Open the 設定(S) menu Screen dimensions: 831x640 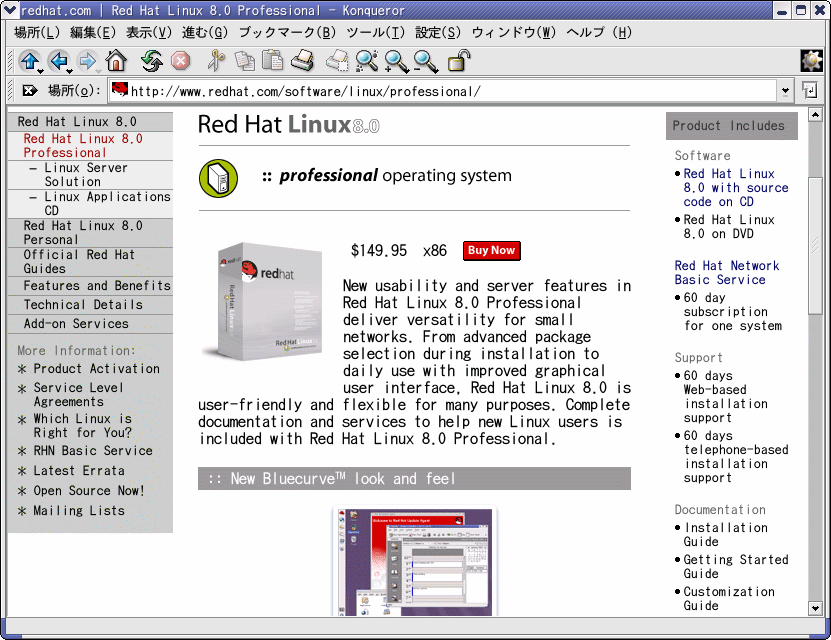438,33
